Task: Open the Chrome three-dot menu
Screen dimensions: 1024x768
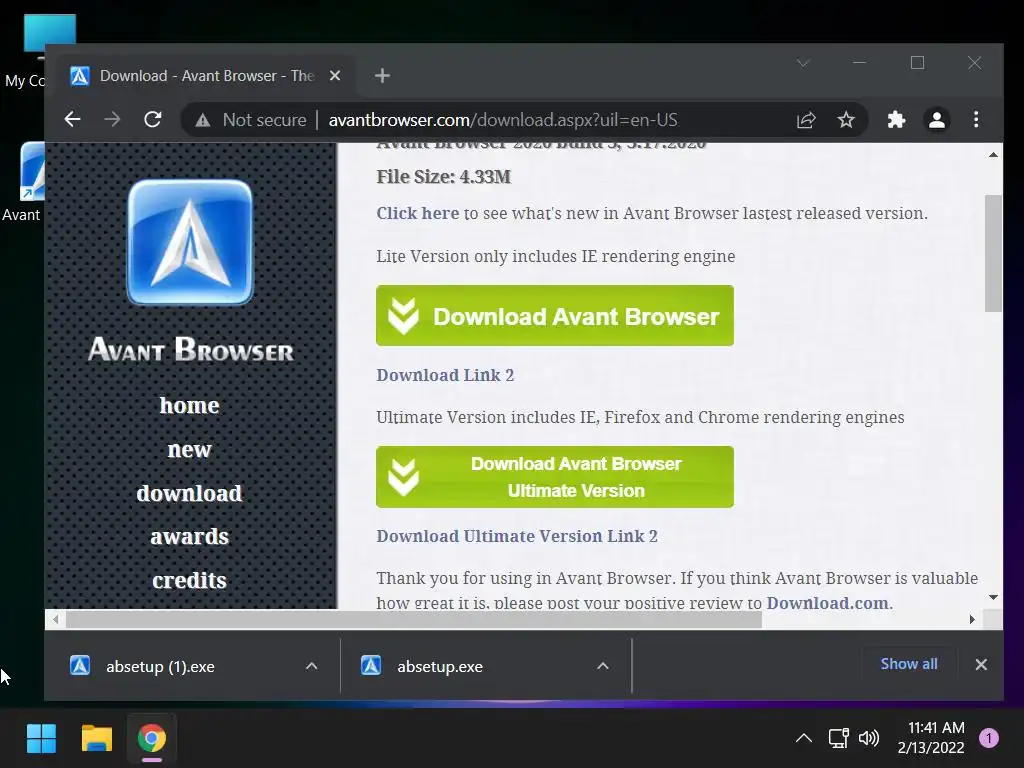Action: 976,120
